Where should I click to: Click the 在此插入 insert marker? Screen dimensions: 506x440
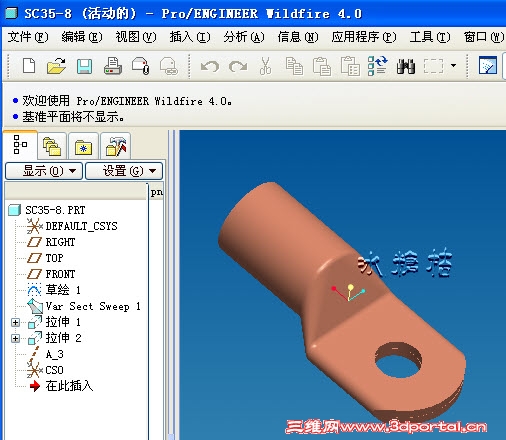(x=61, y=386)
